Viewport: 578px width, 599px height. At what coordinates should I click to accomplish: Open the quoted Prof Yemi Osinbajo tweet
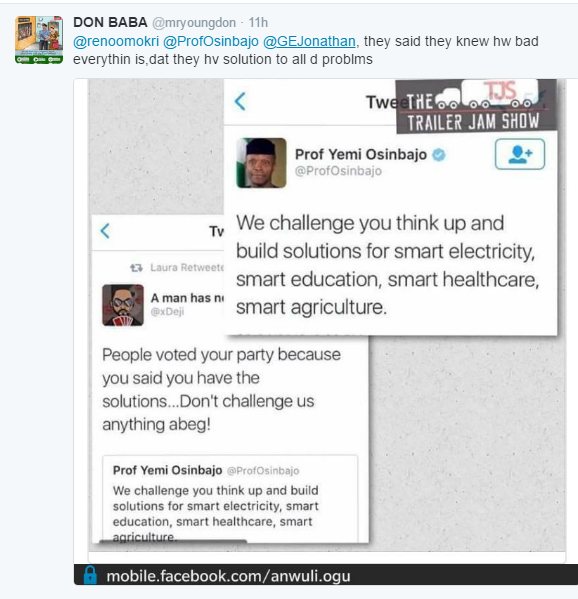click(230, 499)
